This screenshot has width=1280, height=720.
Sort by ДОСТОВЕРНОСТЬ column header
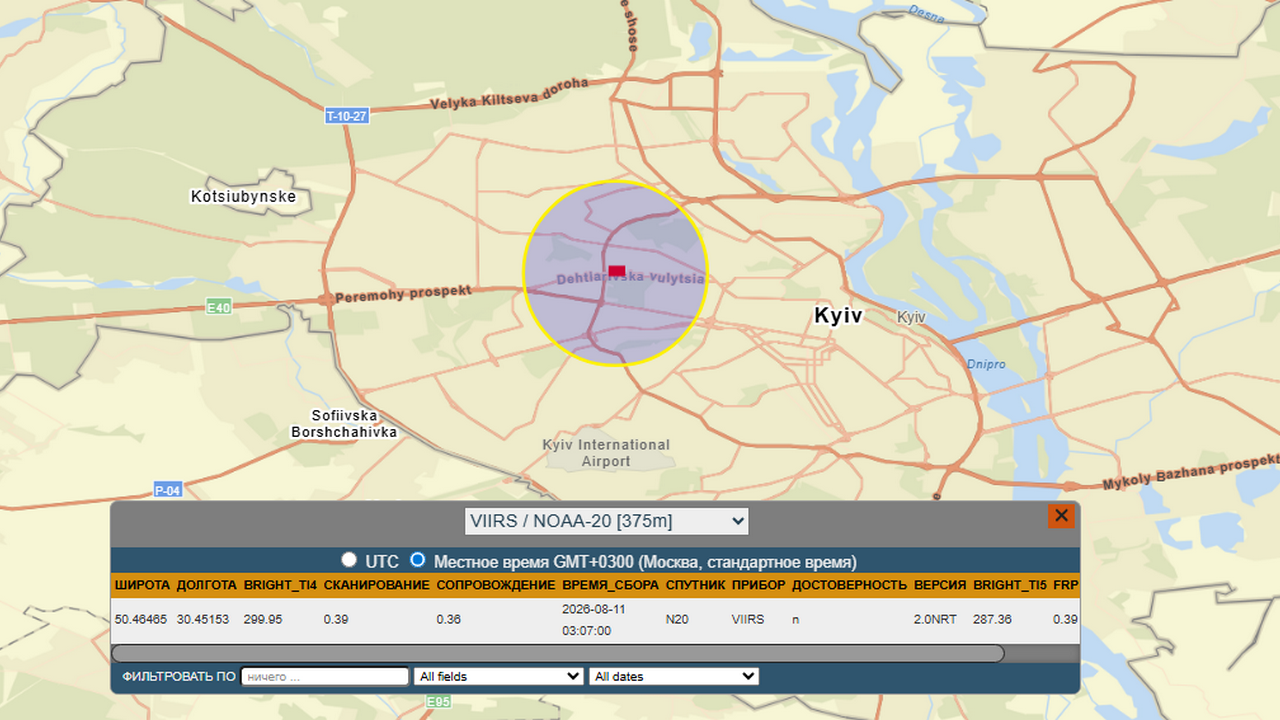[x=849, y=585]
